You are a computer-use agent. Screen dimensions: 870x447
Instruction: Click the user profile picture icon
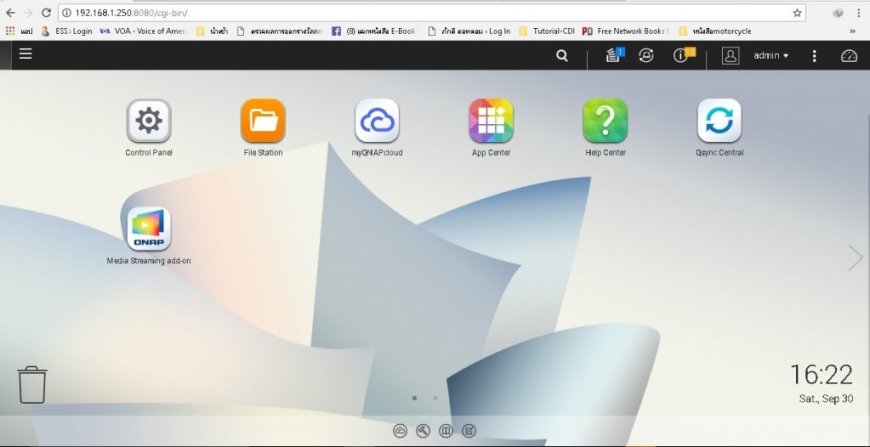point(730,55)
